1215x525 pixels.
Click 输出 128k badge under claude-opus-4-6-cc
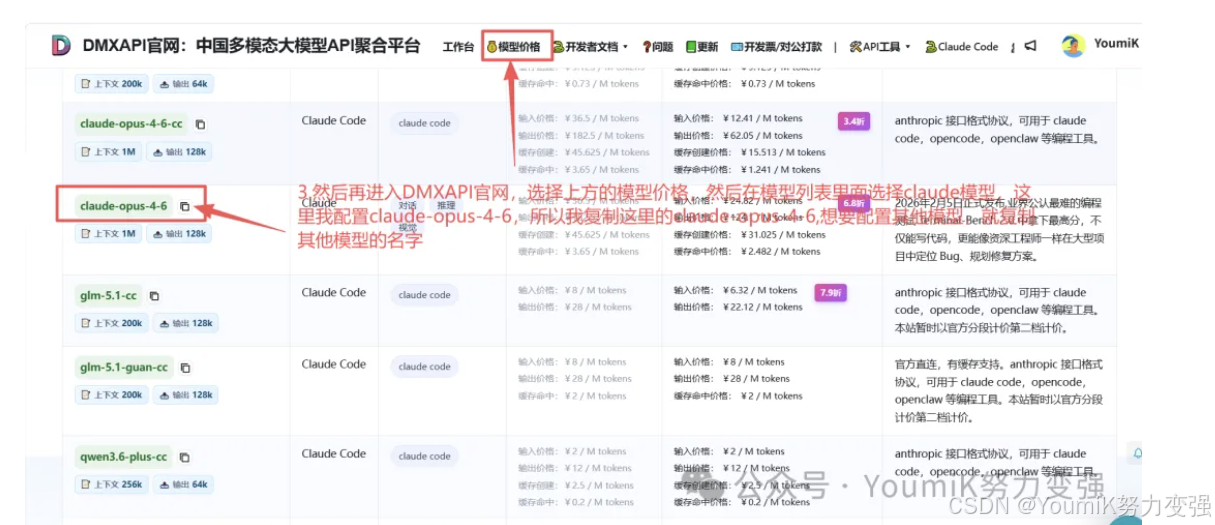pos(180,152)
